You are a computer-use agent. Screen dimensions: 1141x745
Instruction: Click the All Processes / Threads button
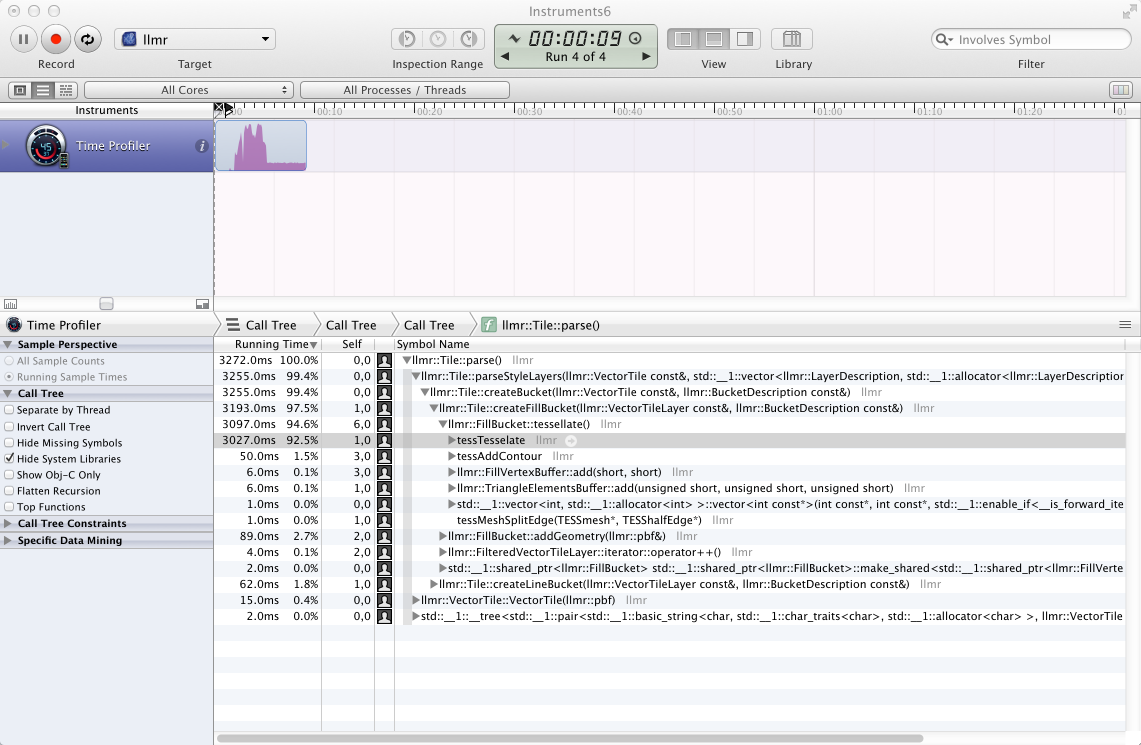point(404,90)
